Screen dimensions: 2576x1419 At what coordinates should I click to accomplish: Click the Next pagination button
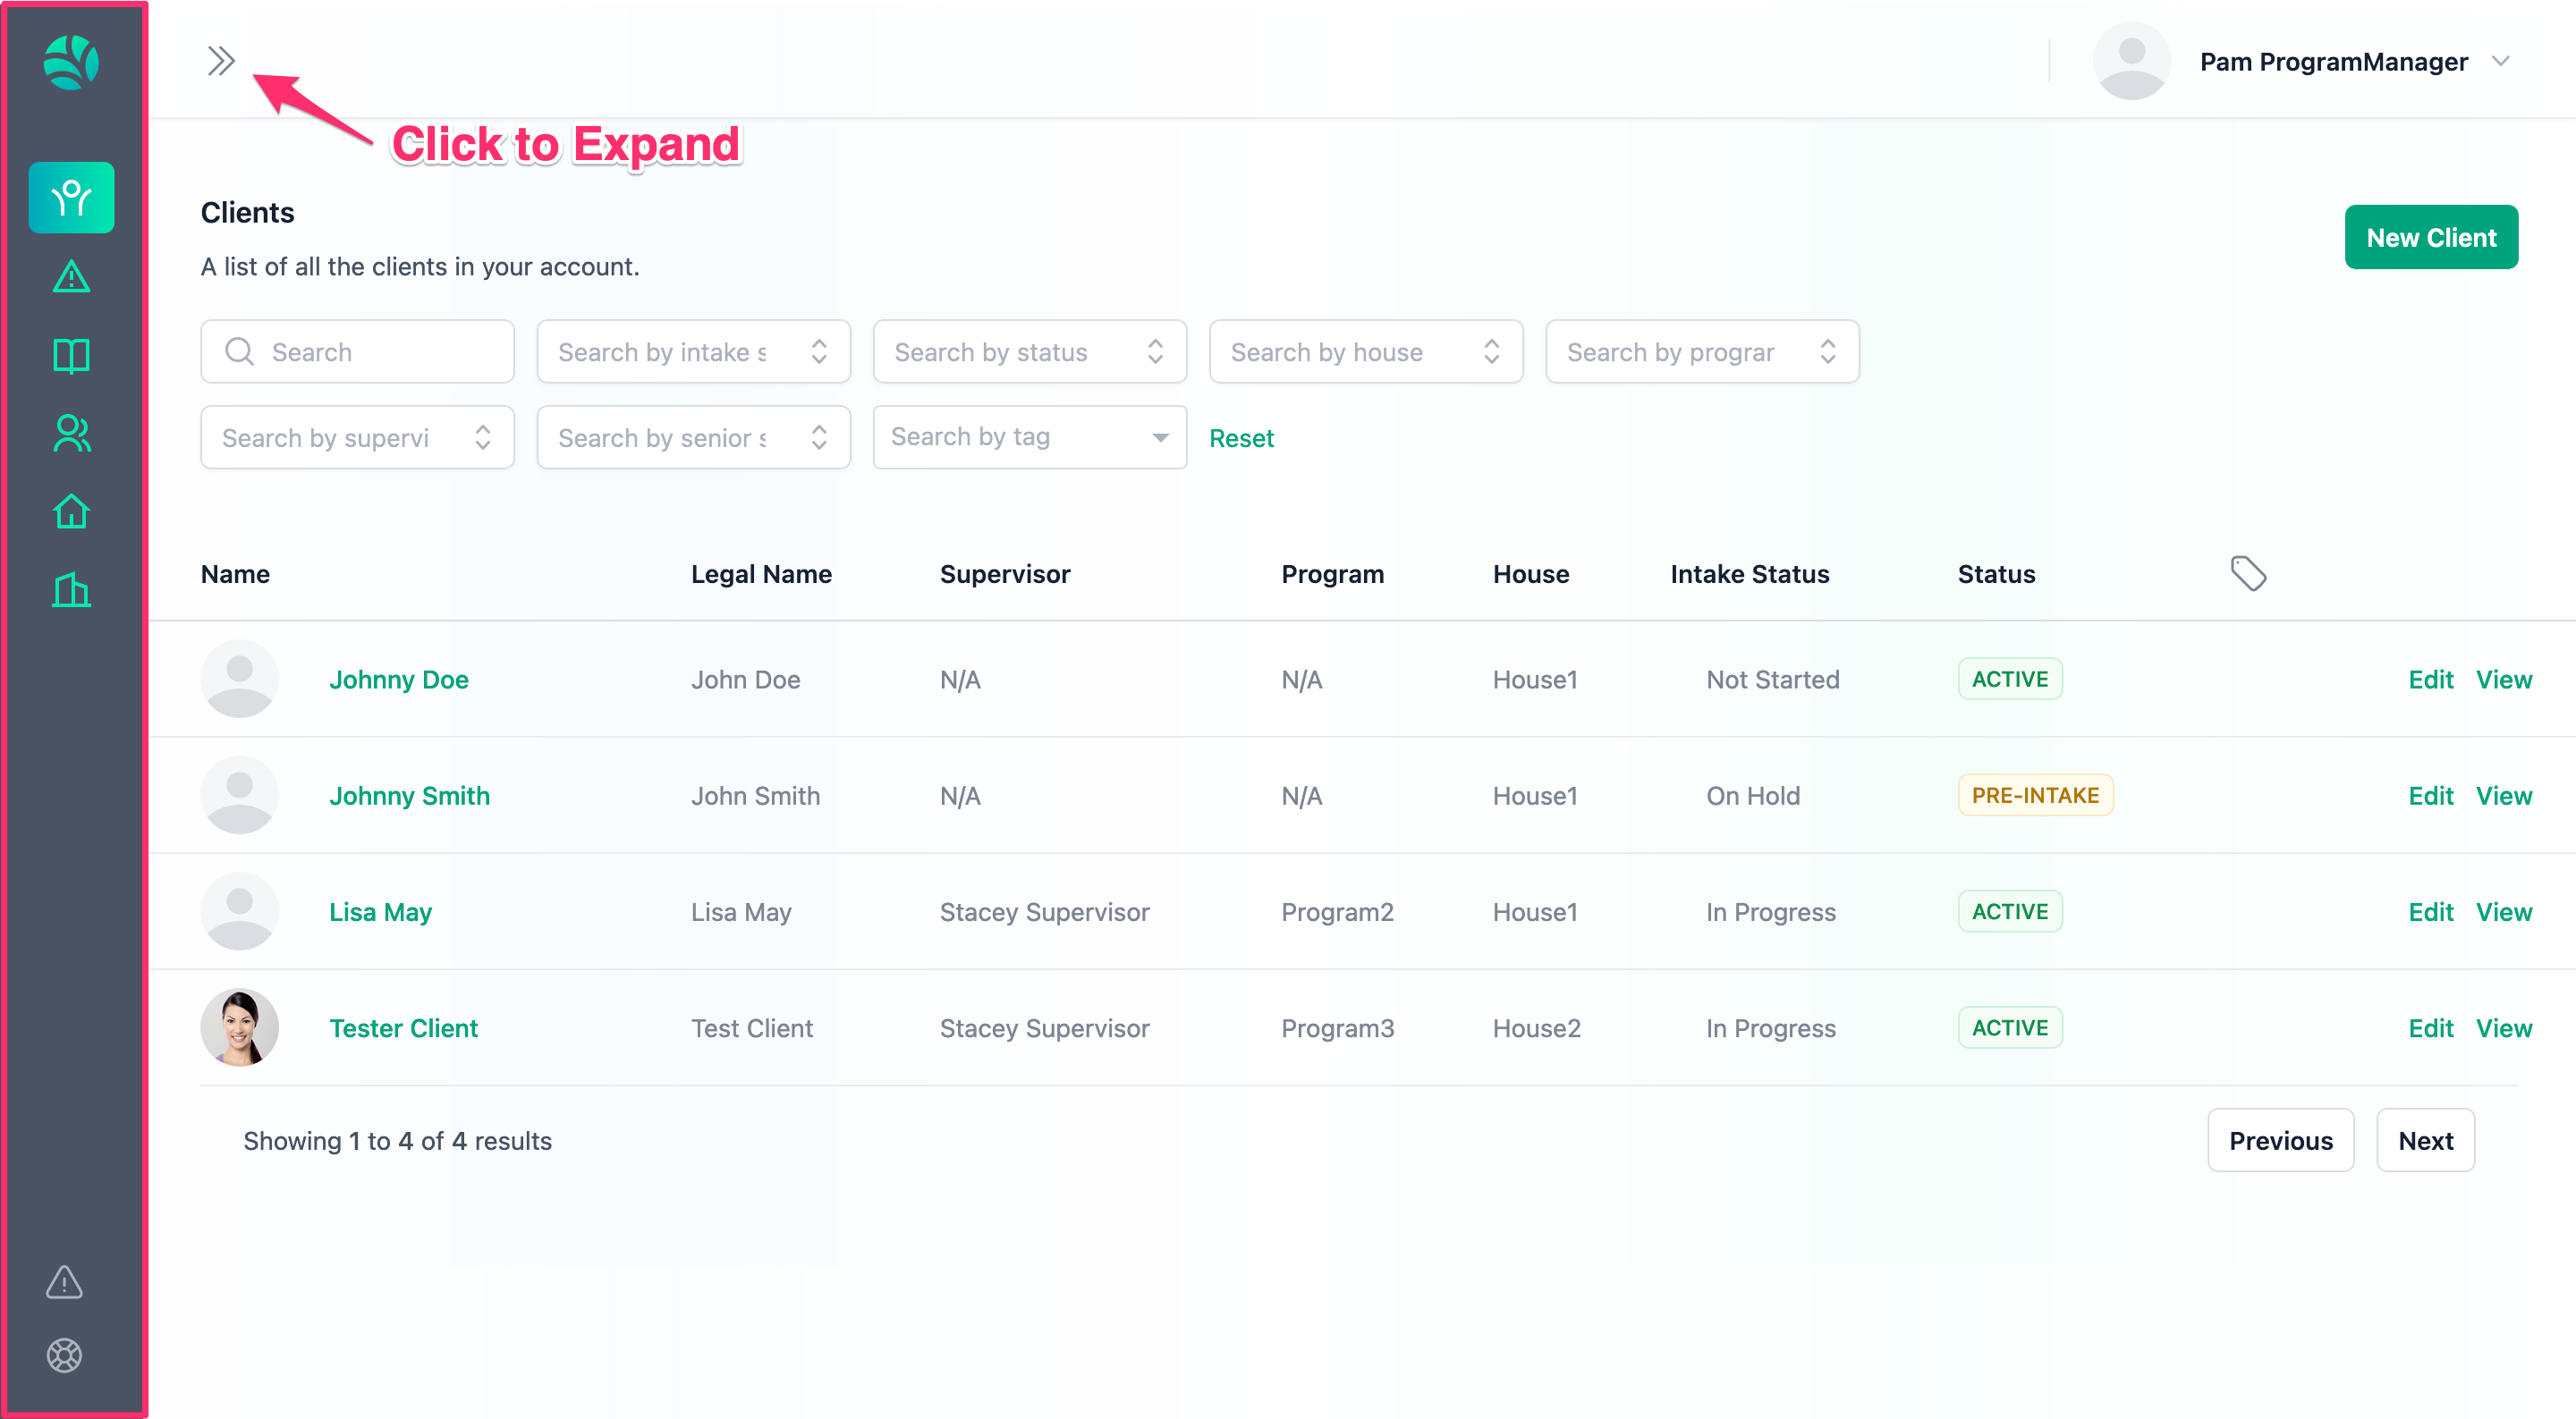[2425, 1140]
